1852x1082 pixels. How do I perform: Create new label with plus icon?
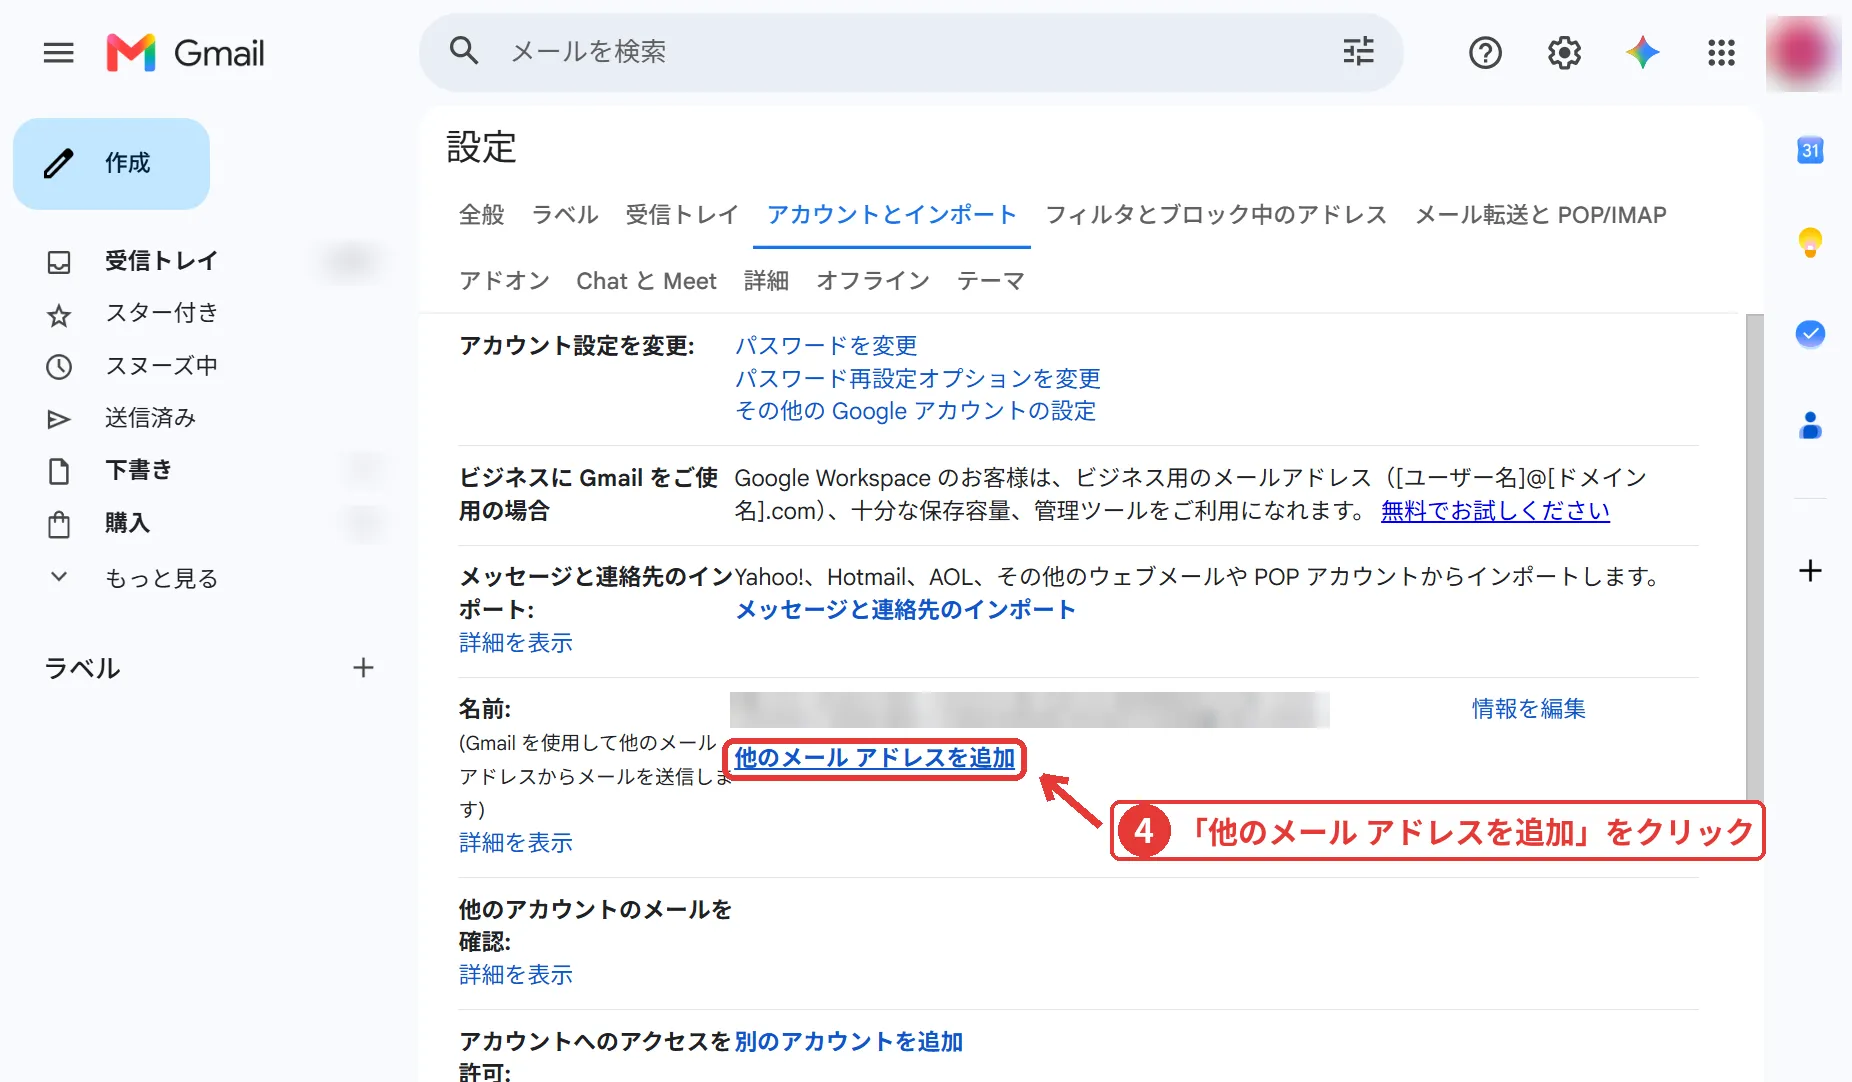tap(363, 668)
